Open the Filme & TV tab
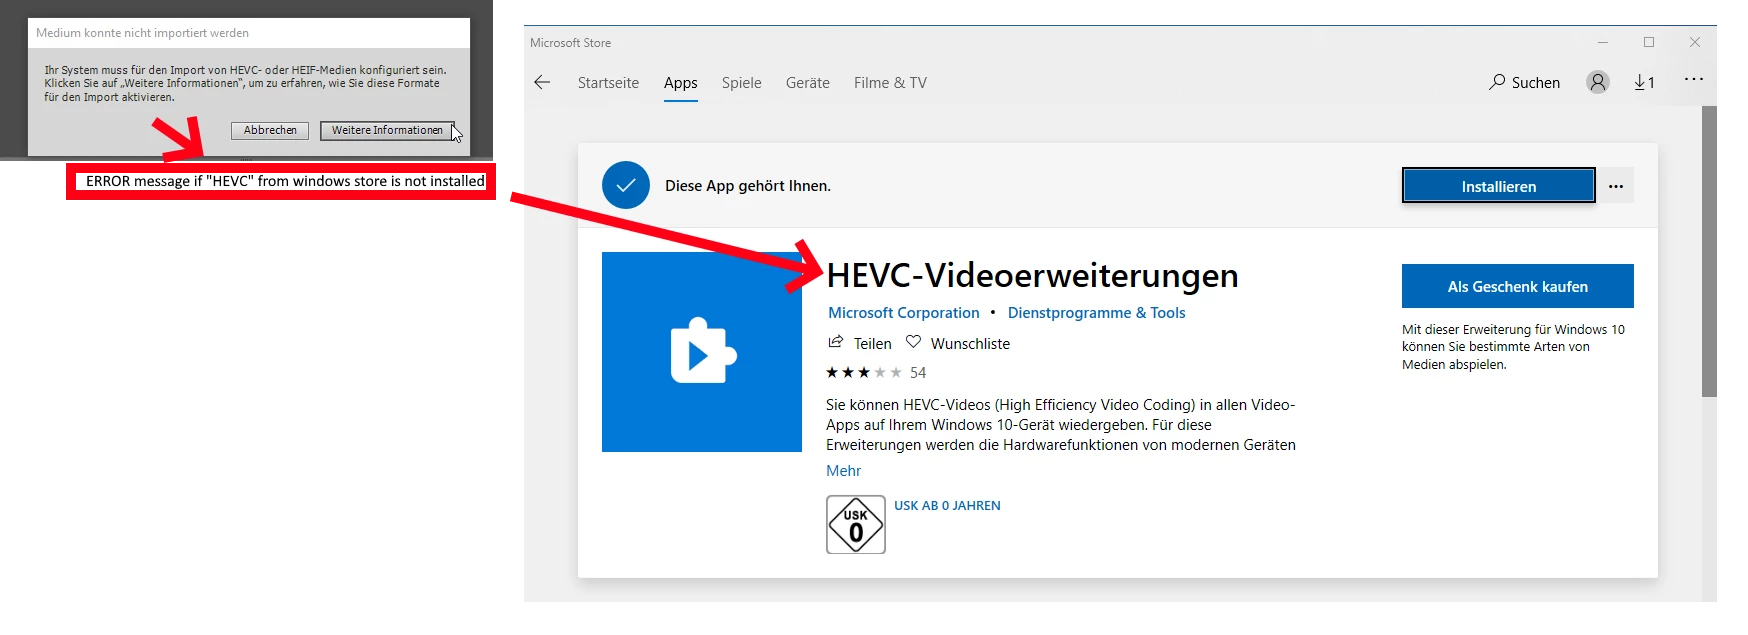1748x635 pixels. [x=890, y=83]
